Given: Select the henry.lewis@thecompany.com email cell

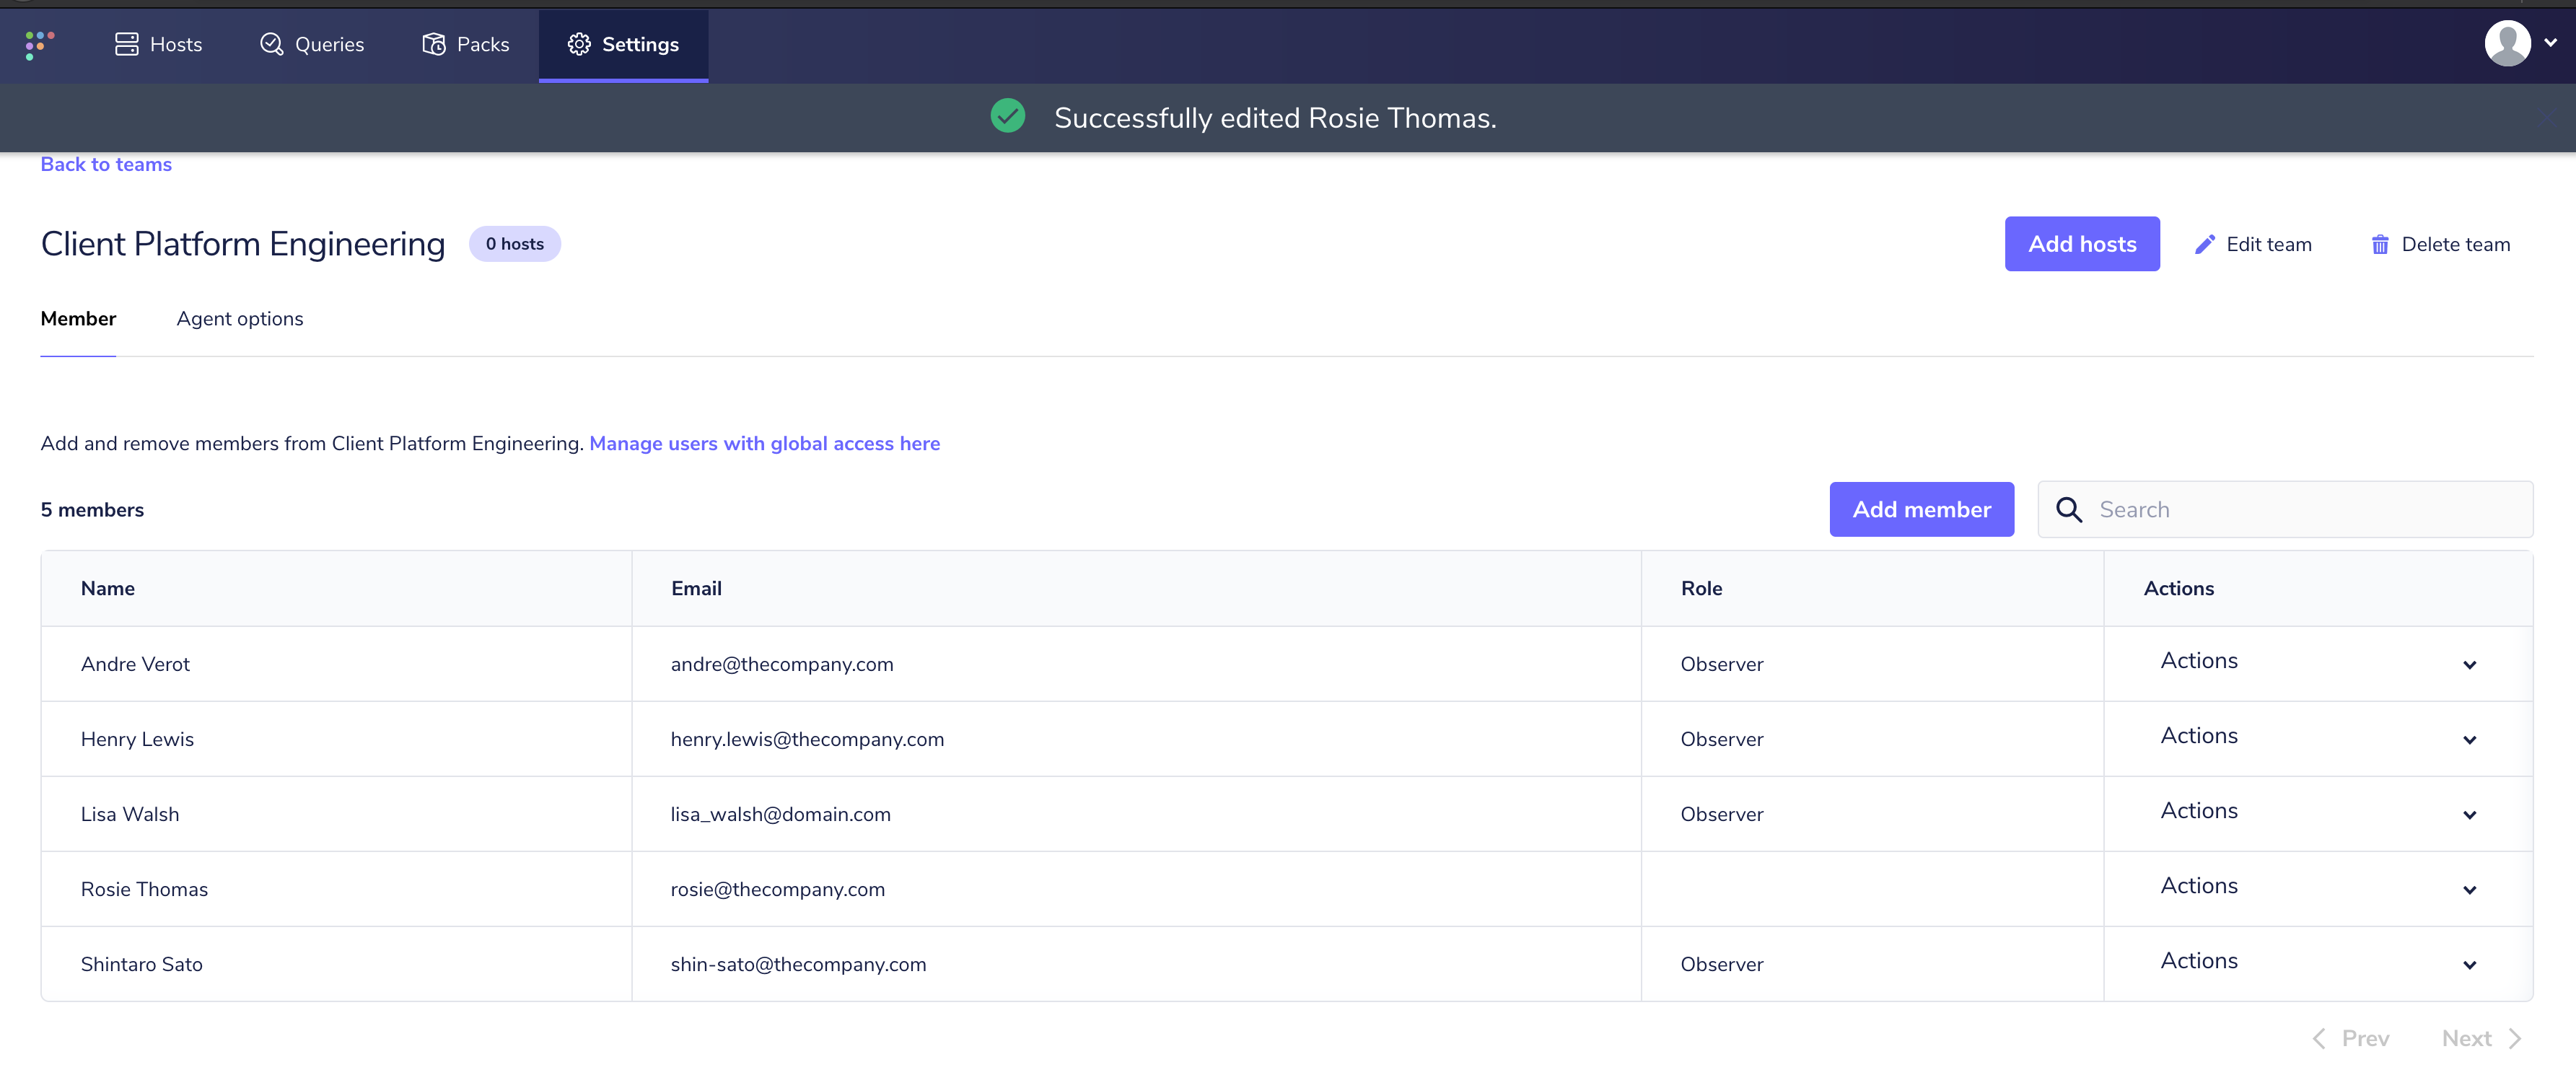Looking at the screenshot, I should coord(1136,739).
